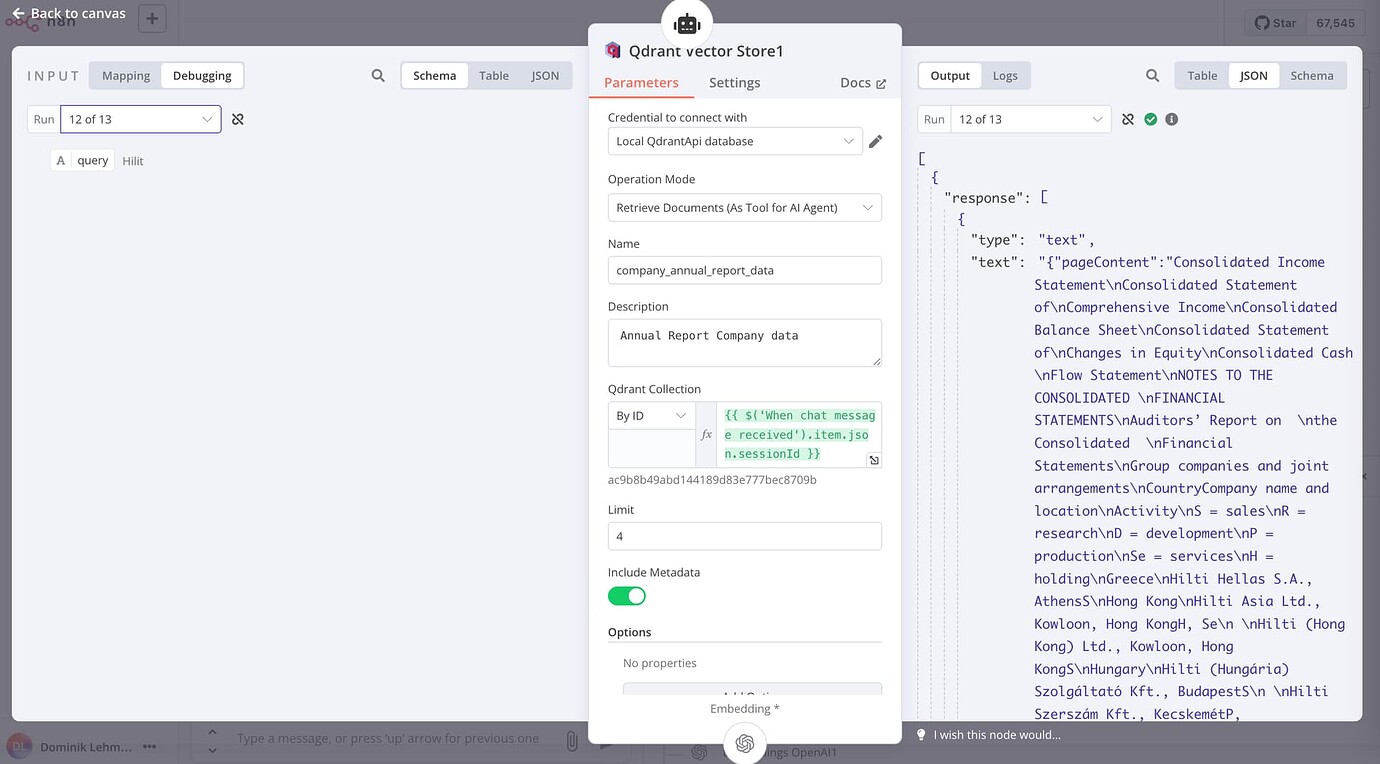Toggle the Include Metadata switch
The width and height of the screenshot is (1380, 764).
(627, 596)
